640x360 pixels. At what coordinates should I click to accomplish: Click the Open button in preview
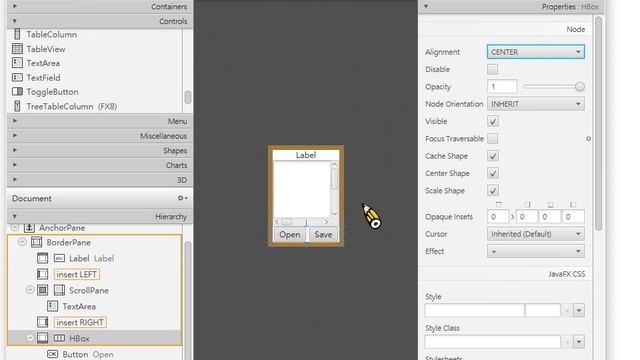(x=290, y=235)
